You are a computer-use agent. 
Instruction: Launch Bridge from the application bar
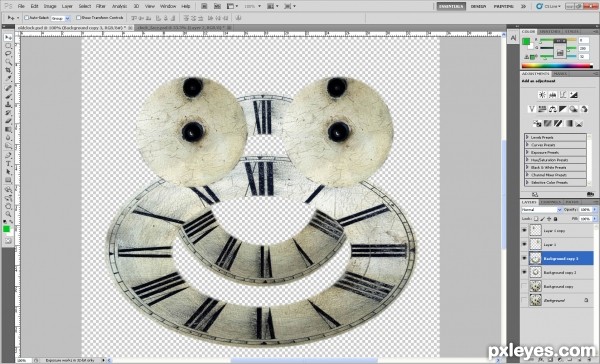click(204, 6)
